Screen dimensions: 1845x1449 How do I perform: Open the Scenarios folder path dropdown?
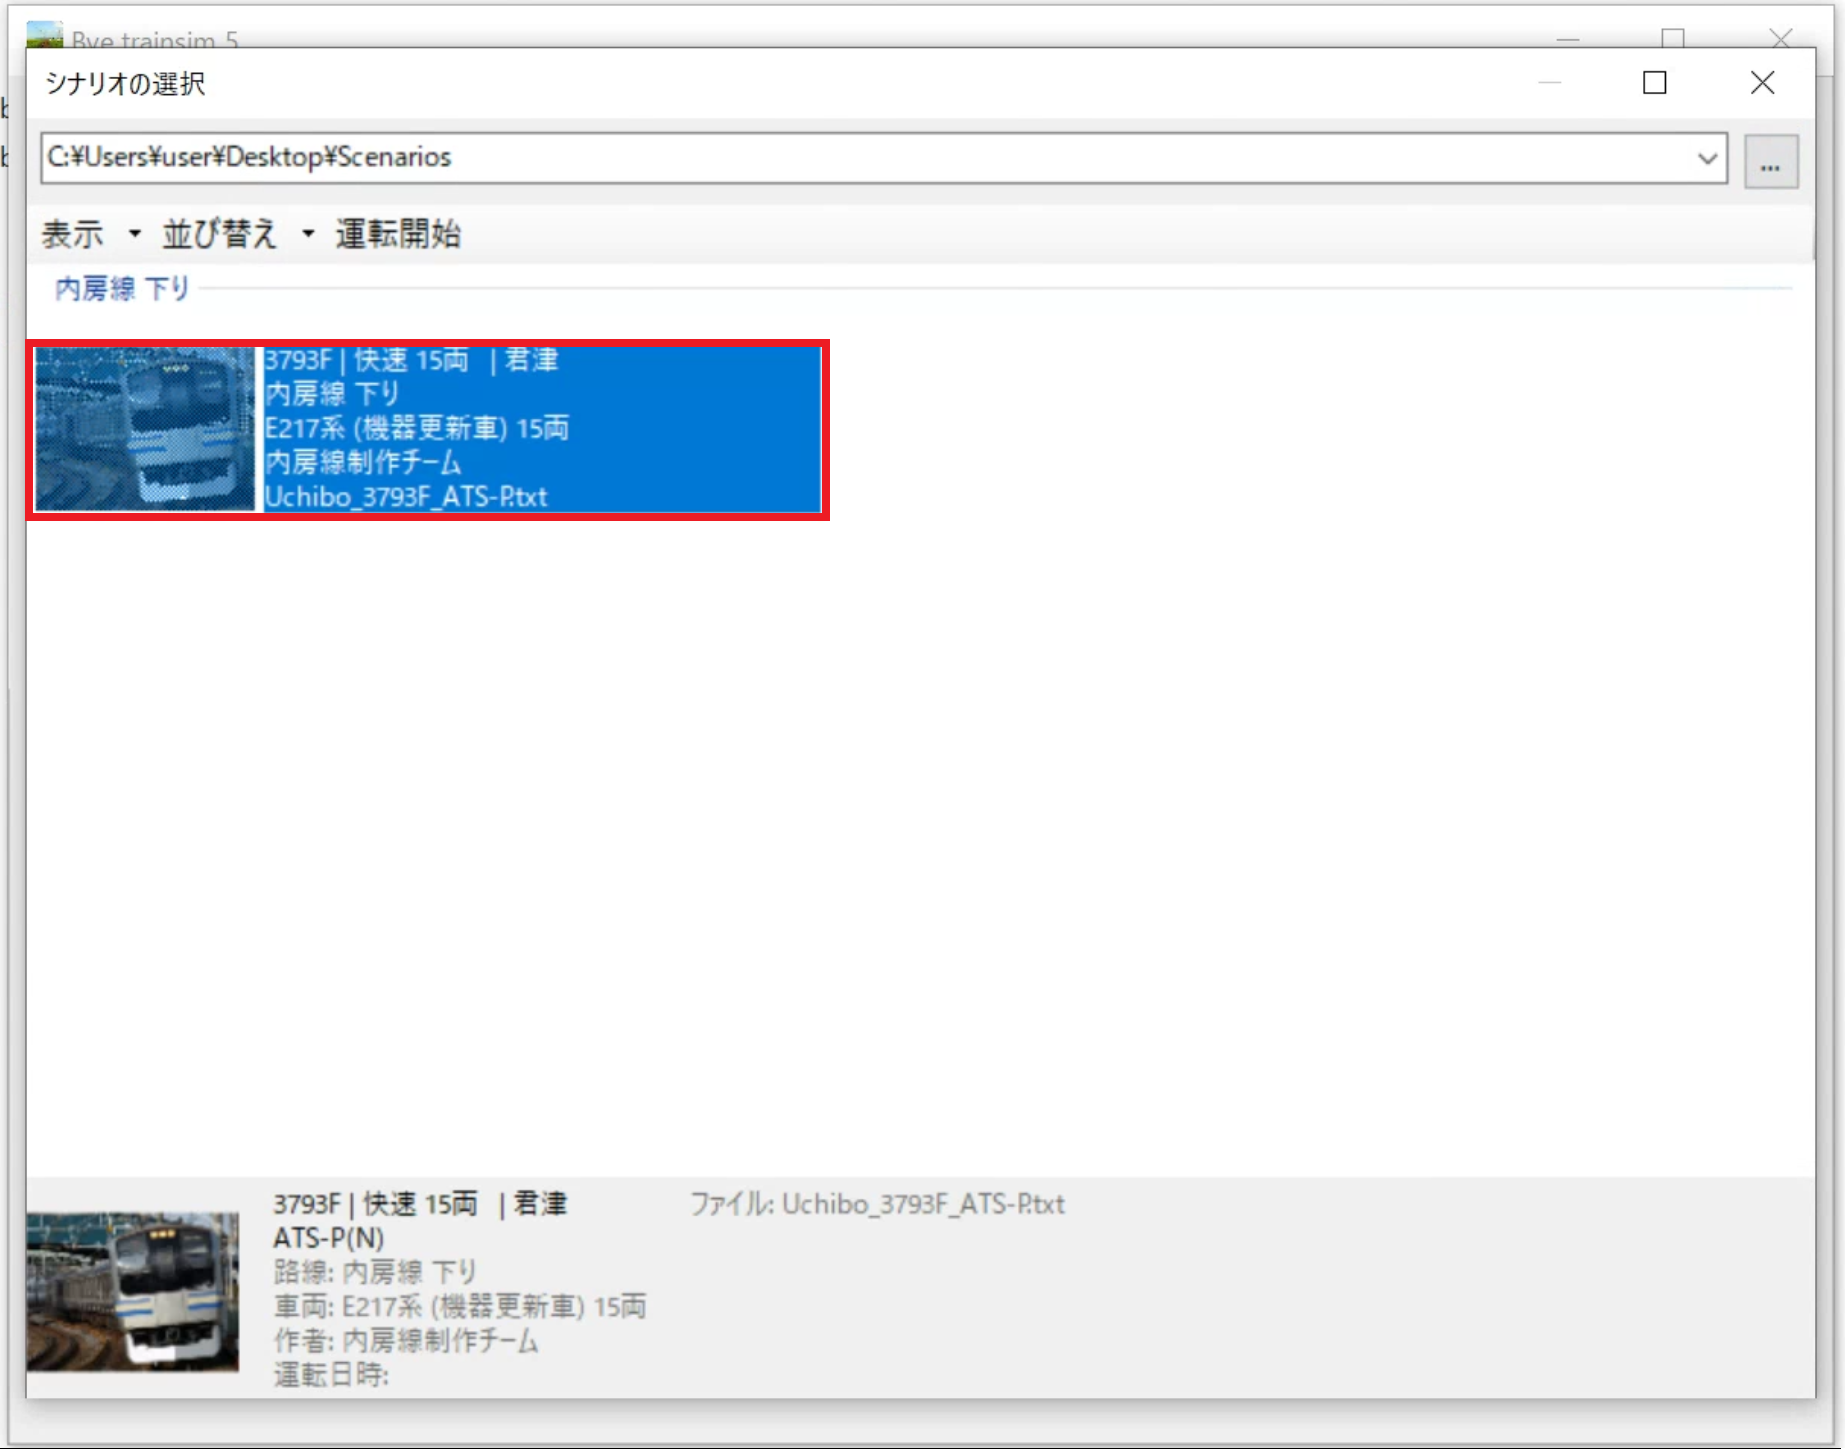click(1707, 157)
